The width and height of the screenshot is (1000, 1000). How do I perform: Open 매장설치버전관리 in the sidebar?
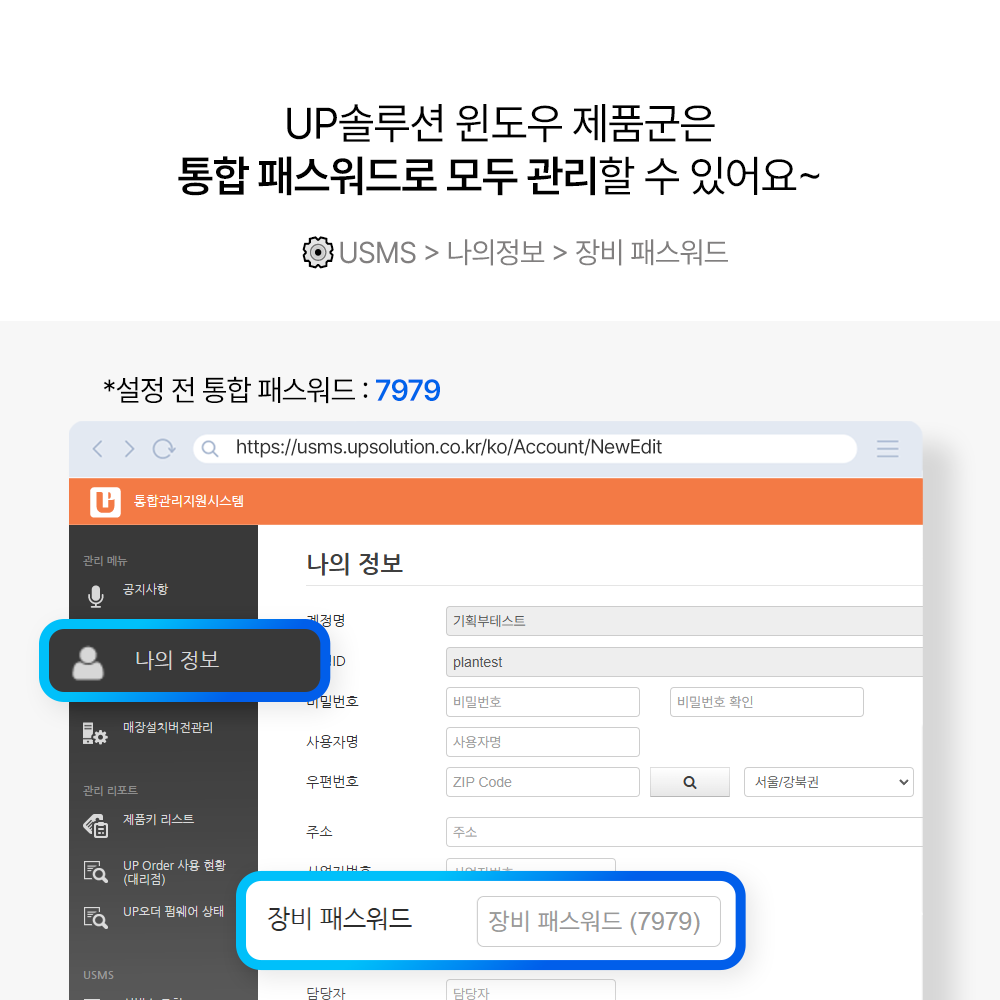(x=168, y=728)
